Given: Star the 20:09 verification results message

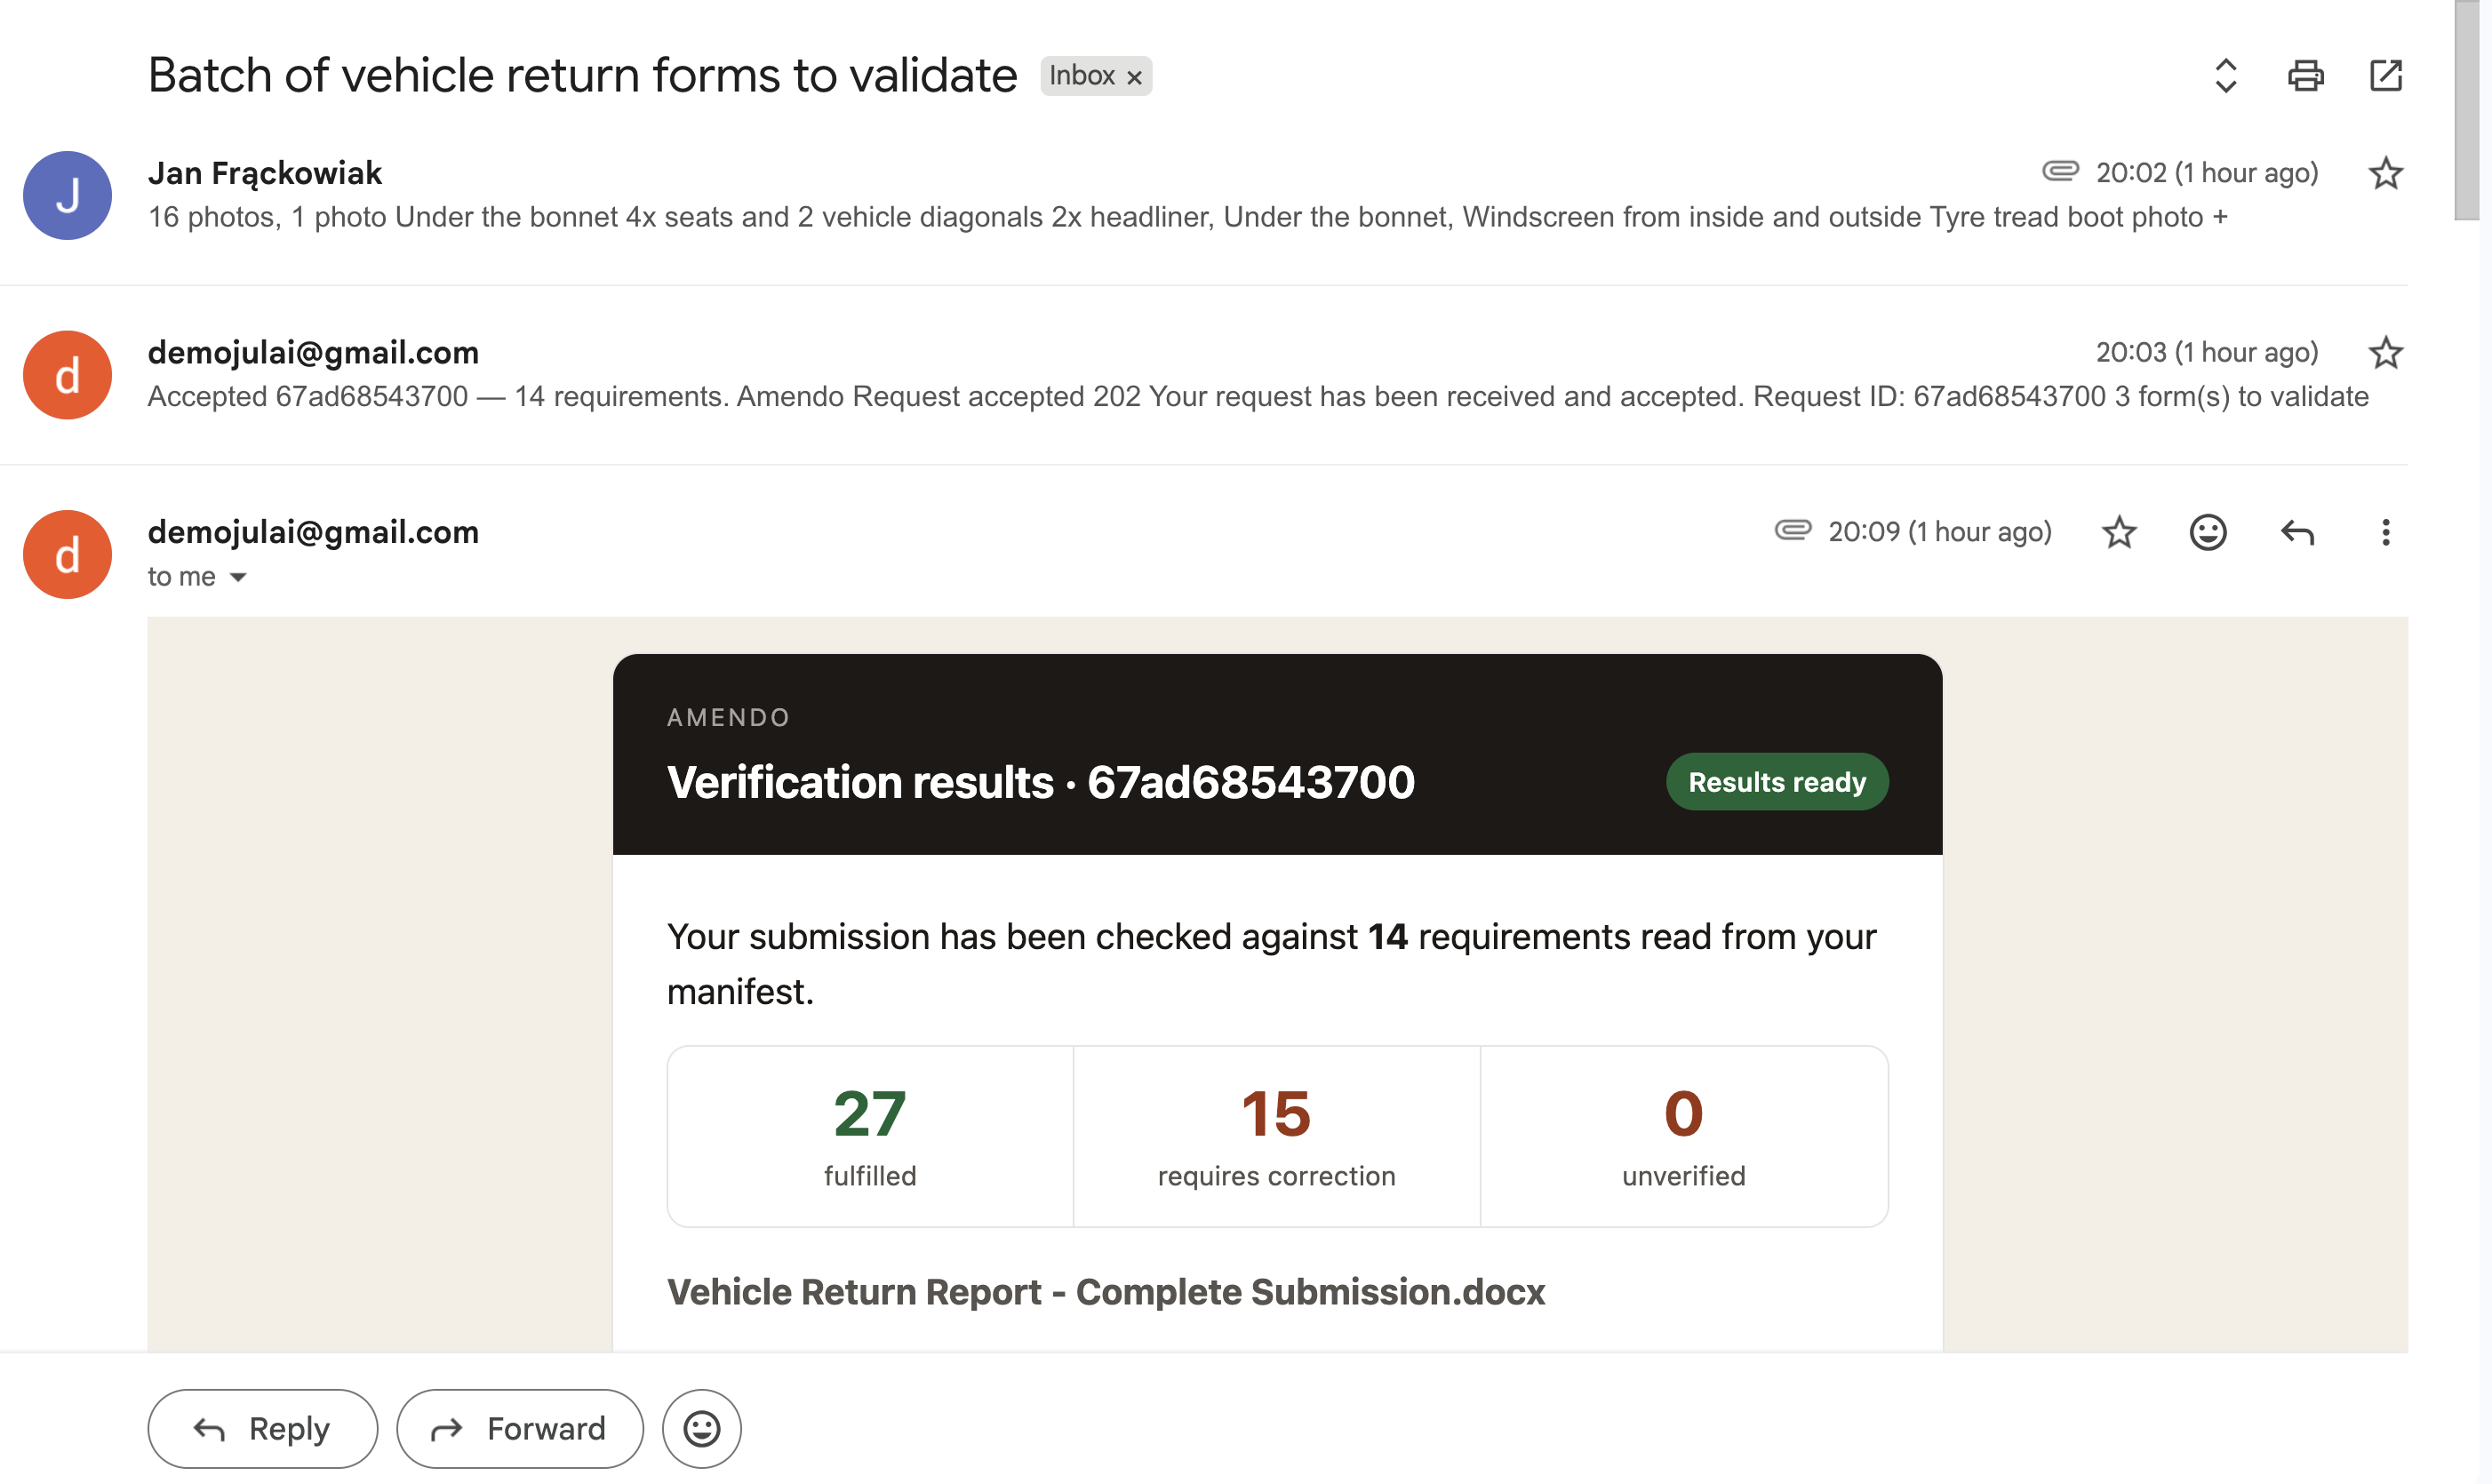Looking at the screenshot, I should 2119,532.
